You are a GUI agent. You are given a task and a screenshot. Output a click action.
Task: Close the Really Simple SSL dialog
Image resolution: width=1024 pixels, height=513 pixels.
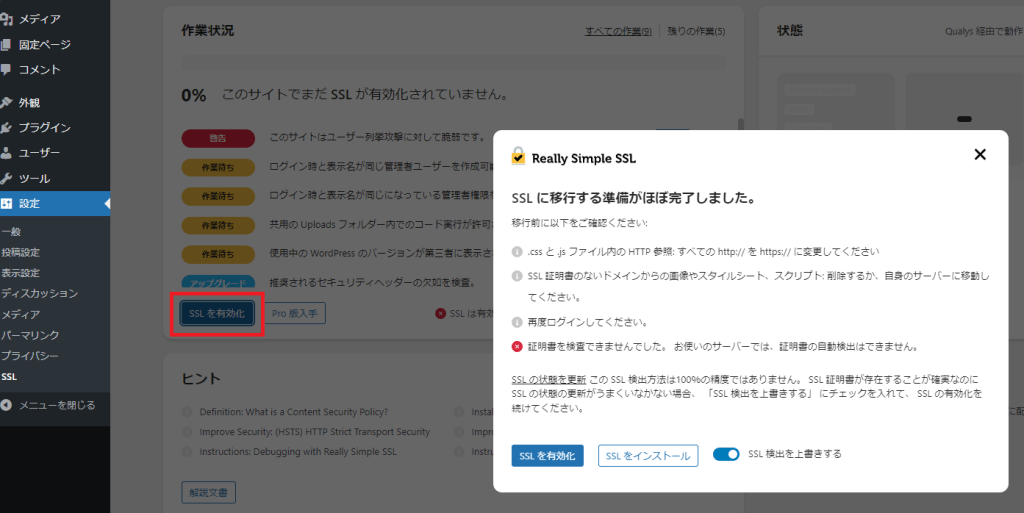pyautogui.click(x=980, y=154)
